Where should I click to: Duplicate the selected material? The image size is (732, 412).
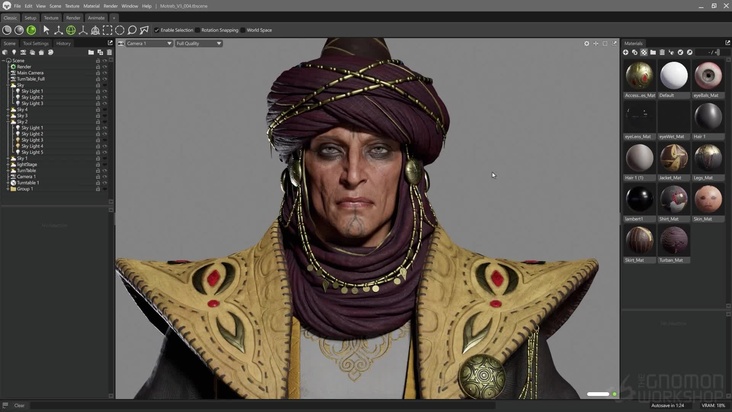[x=634, y=52]
